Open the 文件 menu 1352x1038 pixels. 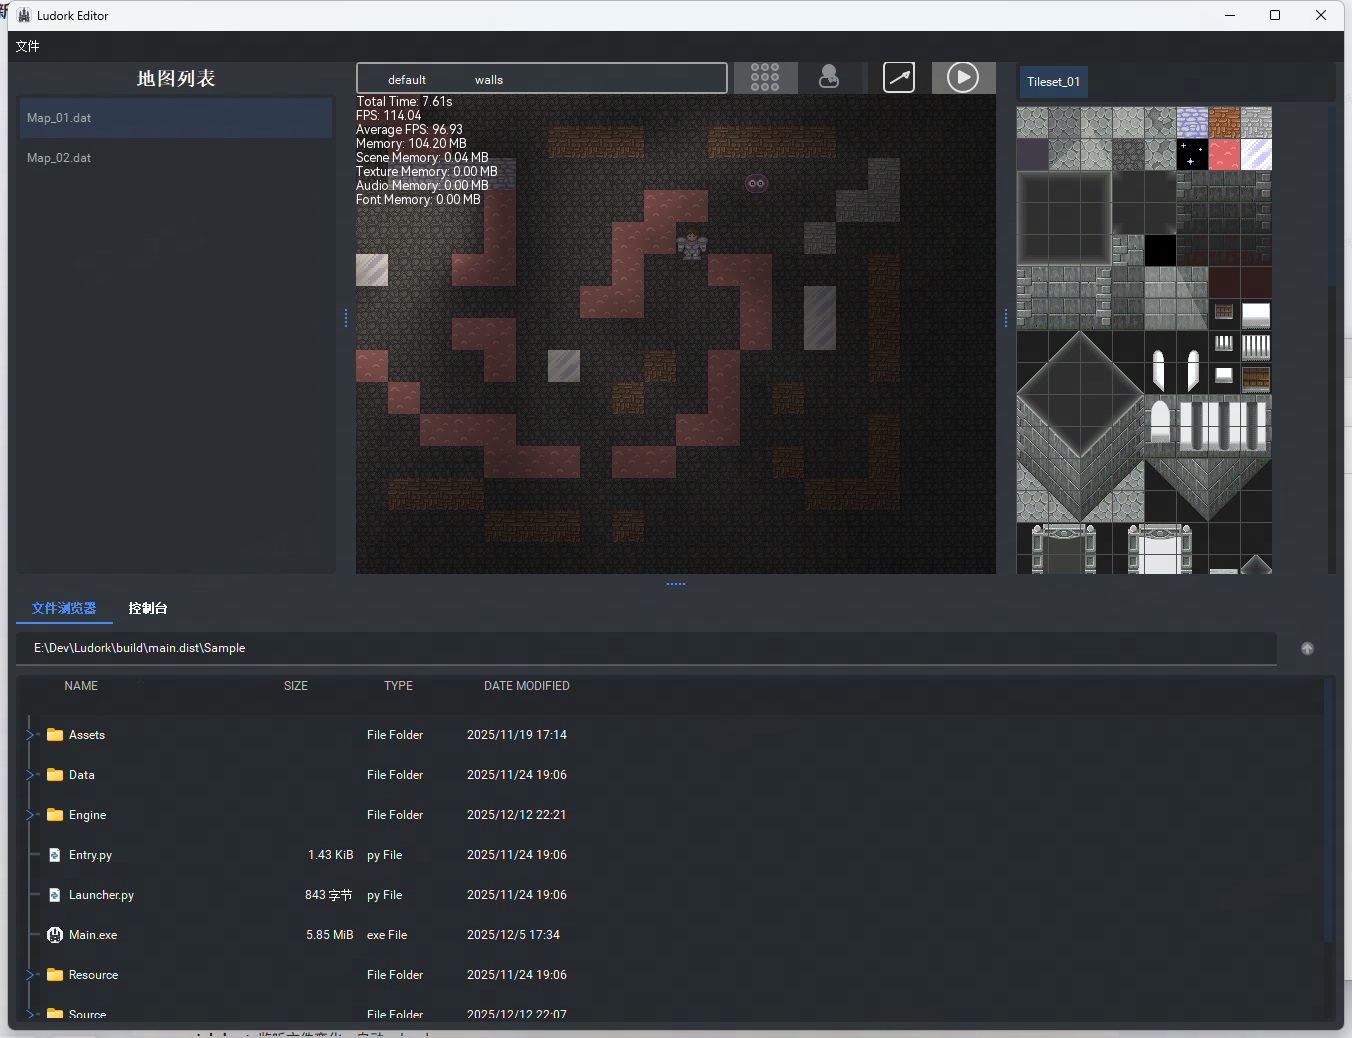[x=28, y=46]
